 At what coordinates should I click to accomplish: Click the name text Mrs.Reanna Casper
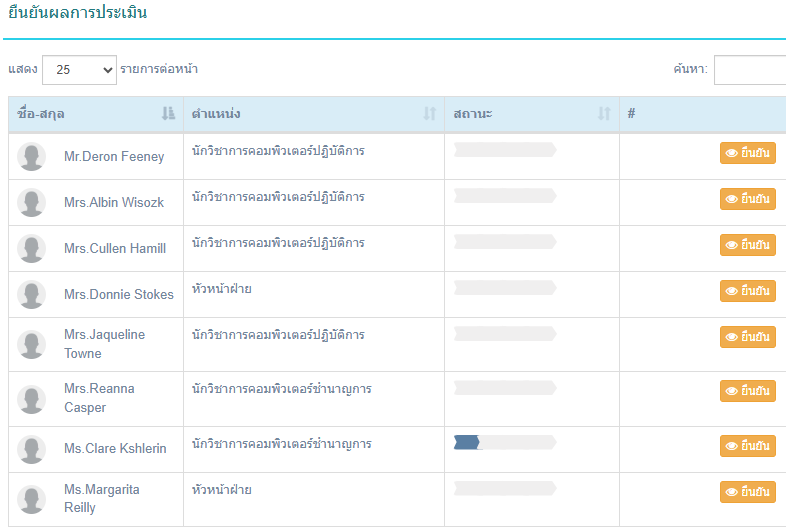(x=99, y=398)
